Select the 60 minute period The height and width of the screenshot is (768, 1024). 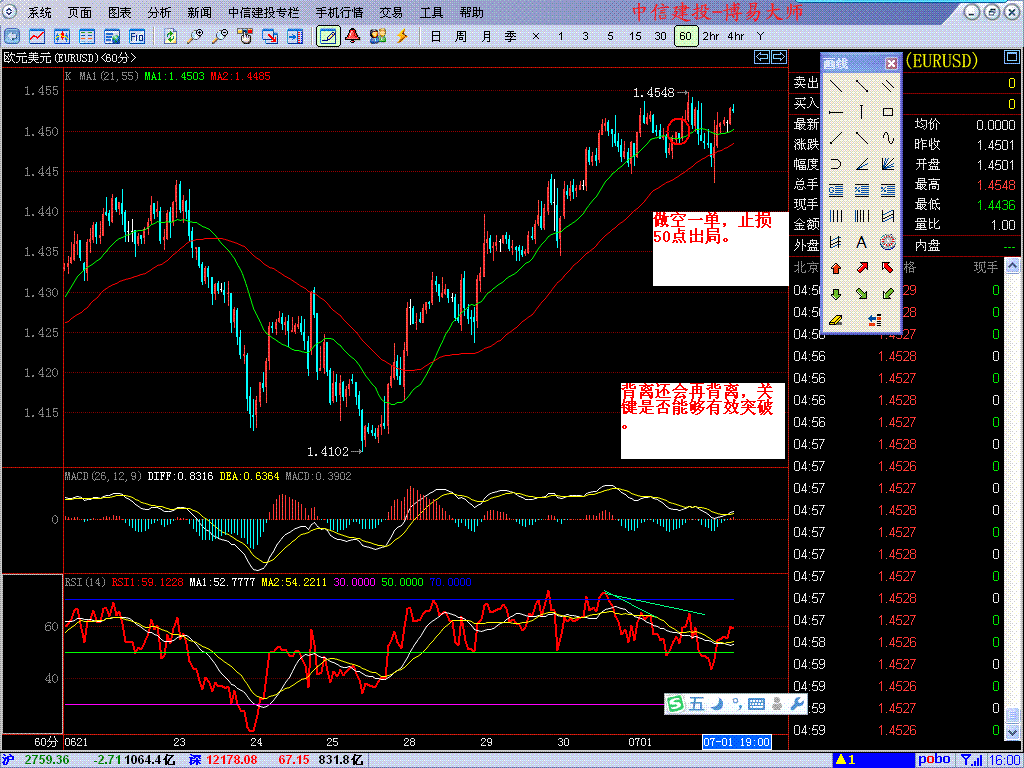[x=685, y=37]
